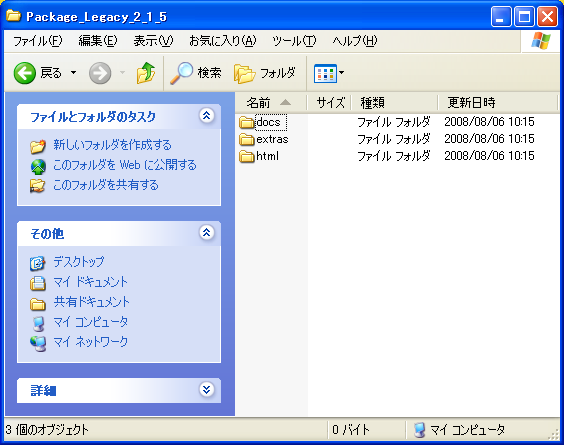This screenshot has height=445, width=564.
Task: Click the Up folder icon in toolbar
Action: (x=146, y=73)
